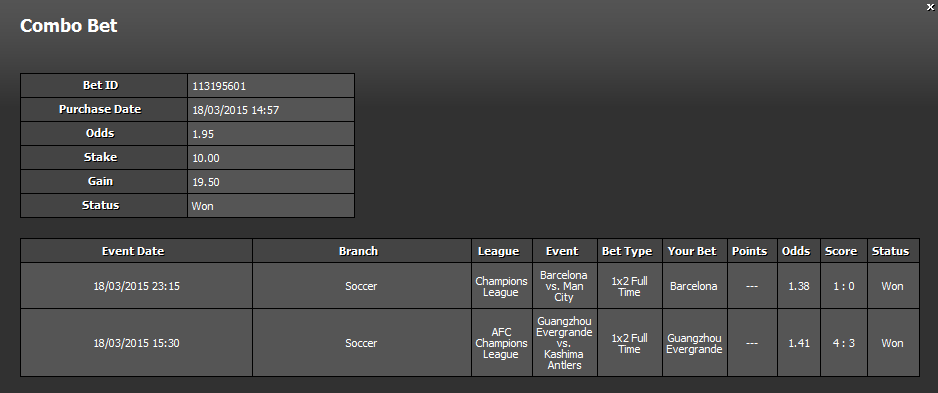Click the 1.38 odds cell
The image size is (938, 393).
(799, 285)
